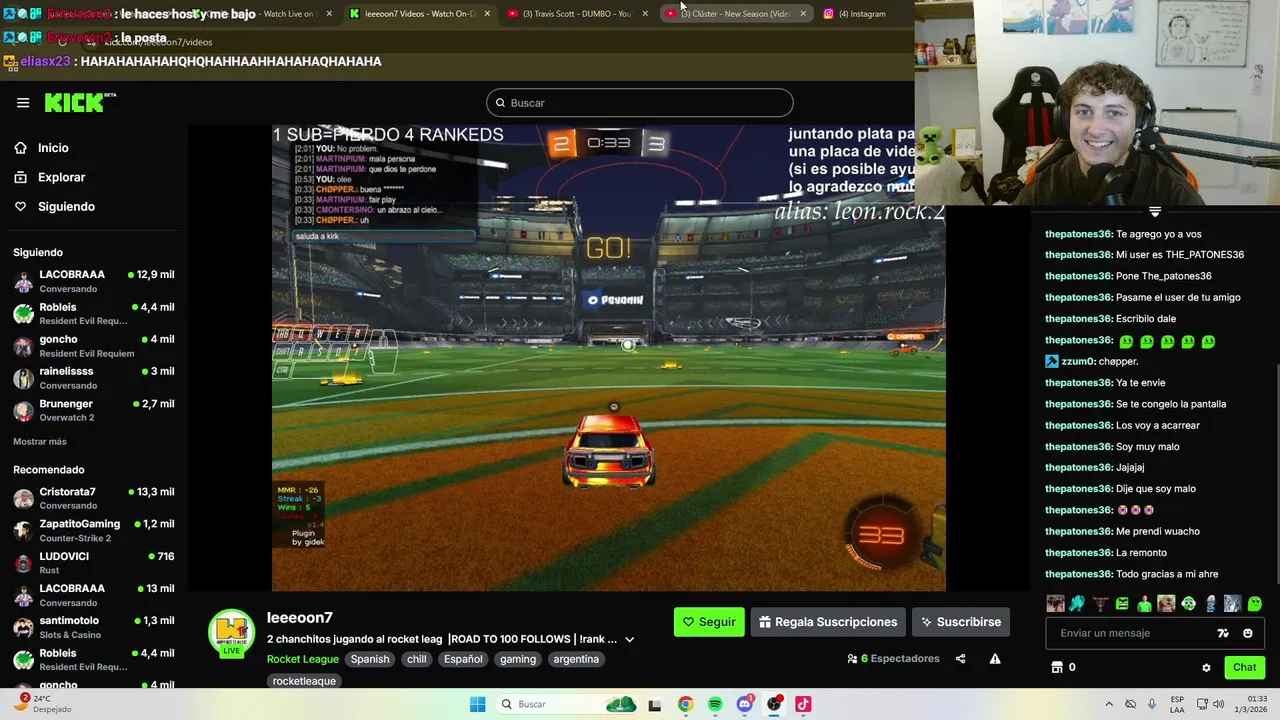Screen dimensions: 1280x720
Task: Open the 7TV emotes icon in chat input
Action: pos(1223,633)
